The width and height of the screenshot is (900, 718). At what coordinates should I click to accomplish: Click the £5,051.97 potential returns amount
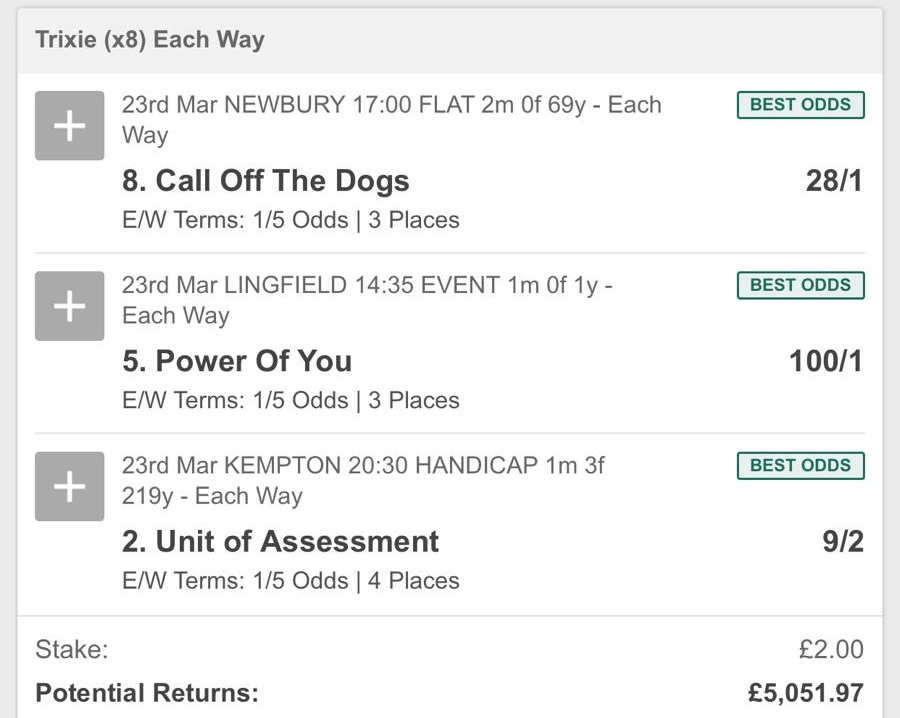805,692
